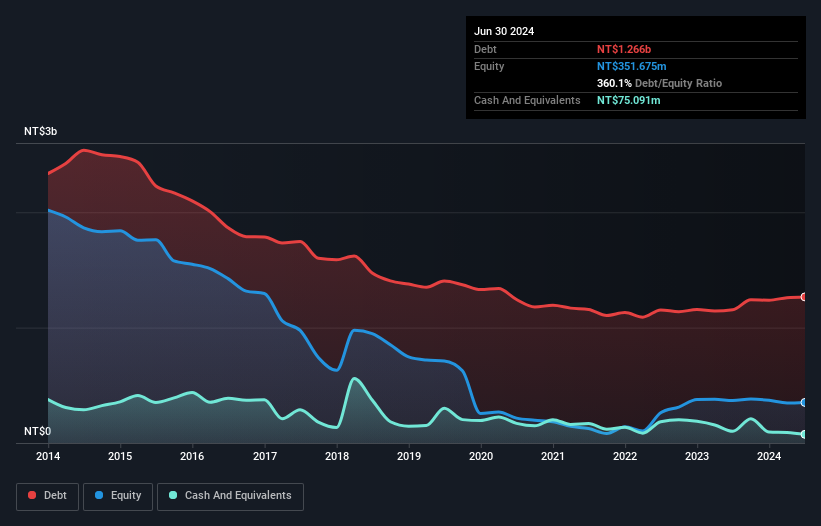The width and height of the screenshot is (821, 526).
Task: Toggle the Debt series legend button
Action: [48, 496]
